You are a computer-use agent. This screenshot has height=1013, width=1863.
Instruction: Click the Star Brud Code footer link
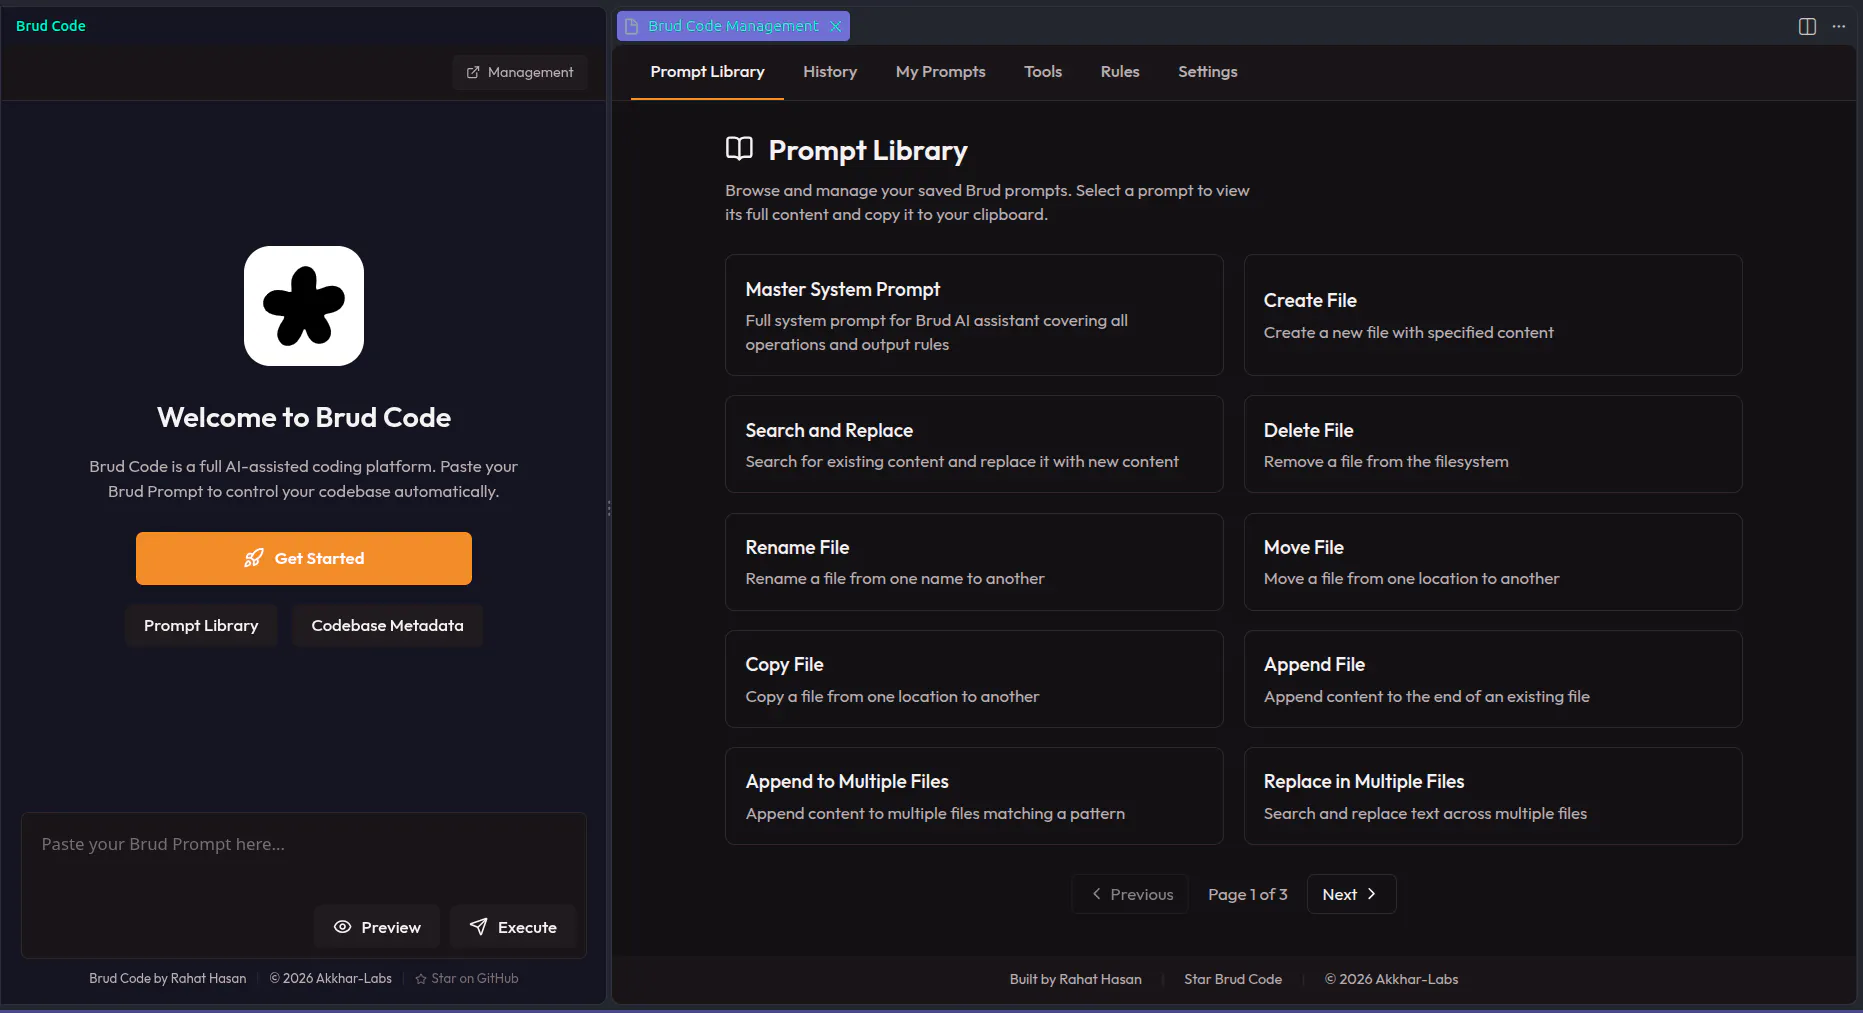[x=1233, y=979]
